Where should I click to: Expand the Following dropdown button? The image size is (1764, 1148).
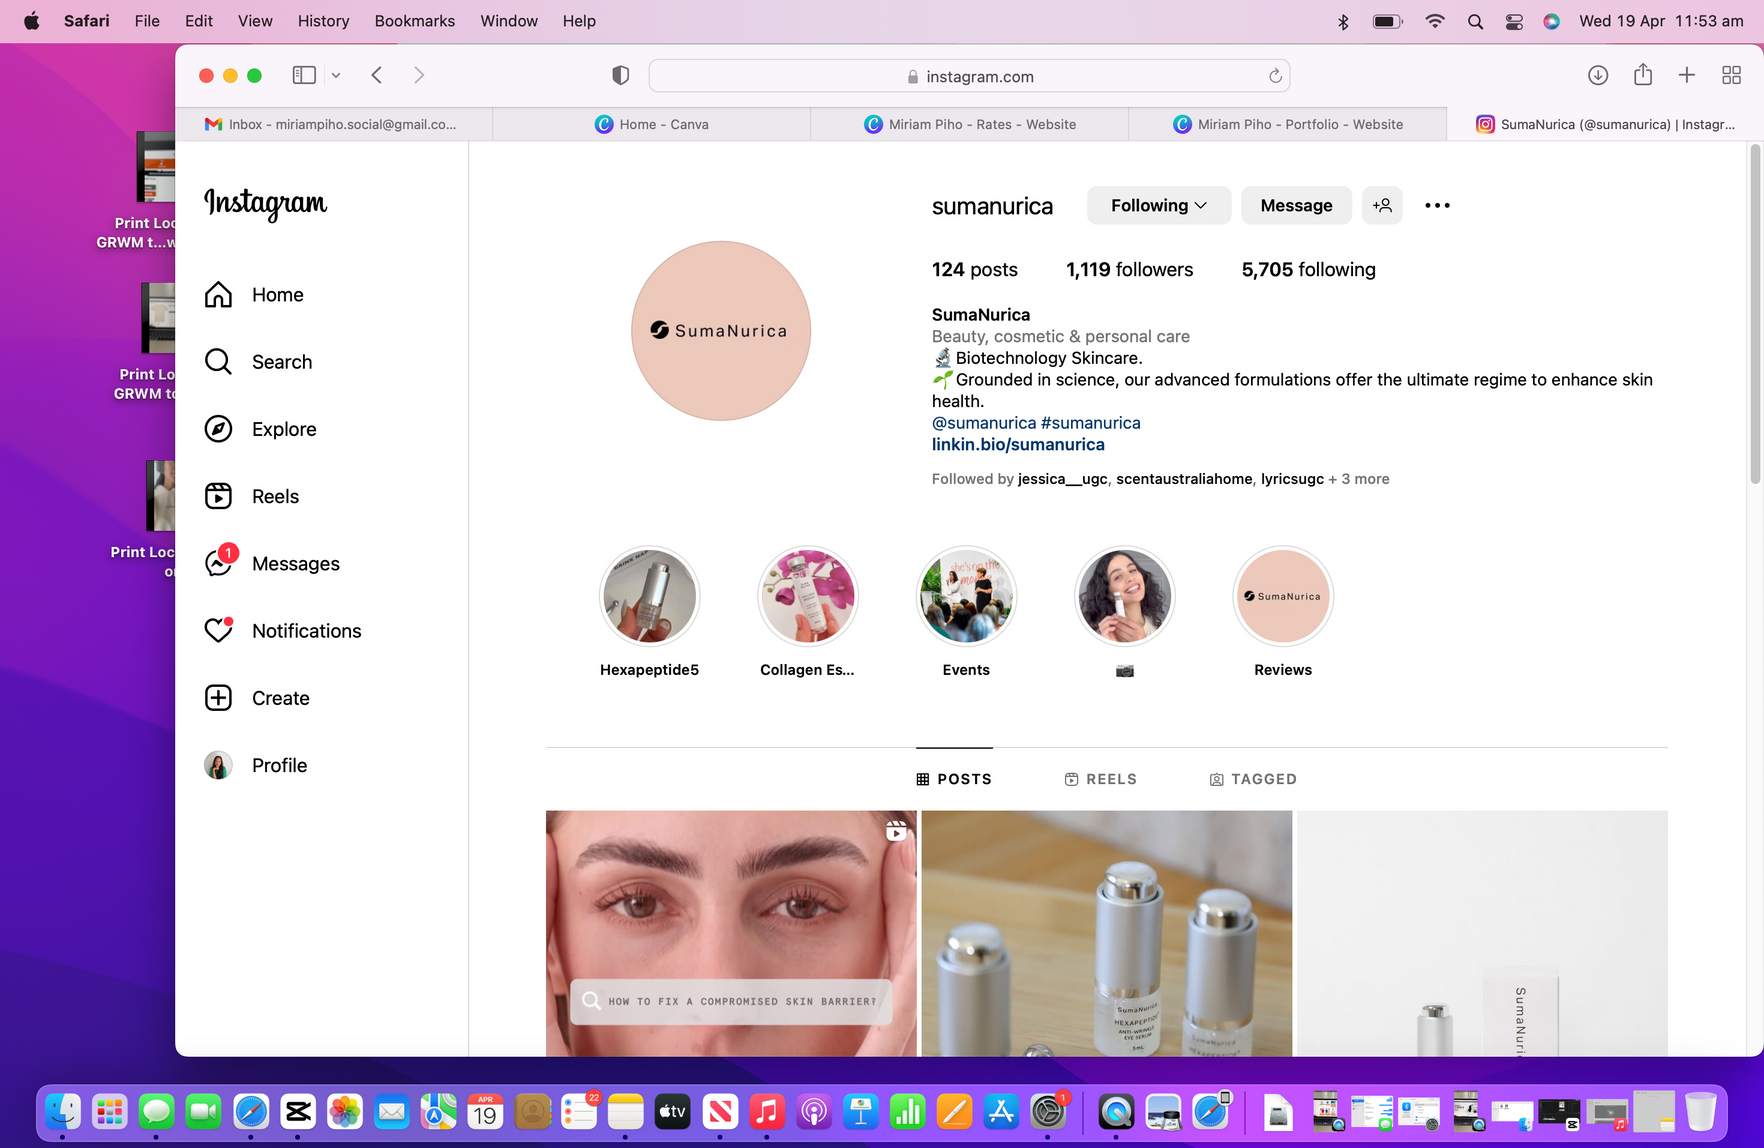pyautogui.click(x=1159, y=205)
